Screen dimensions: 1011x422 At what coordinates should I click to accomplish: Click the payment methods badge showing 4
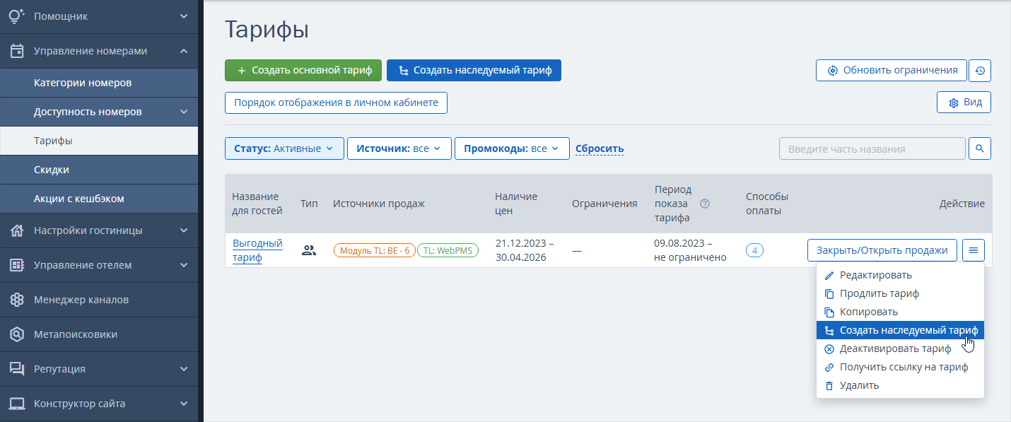pos(754,250)
